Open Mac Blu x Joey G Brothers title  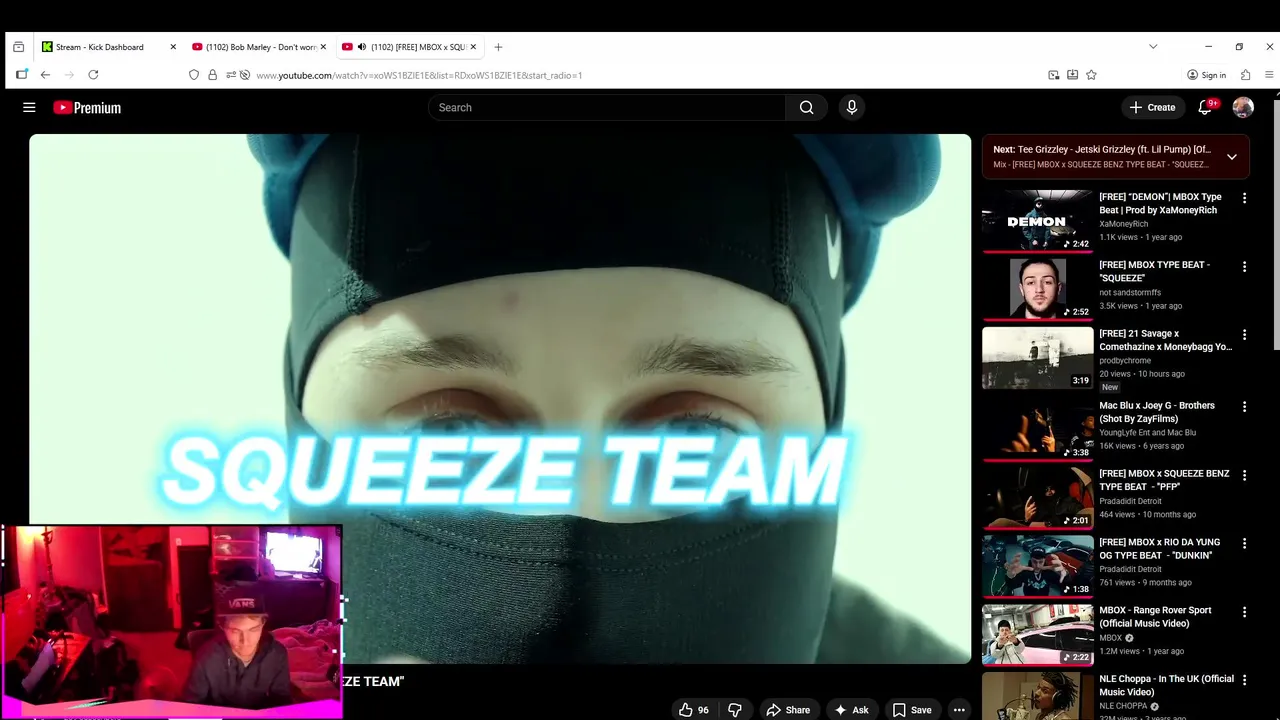pyautogui.click(x=1157, y=412)
